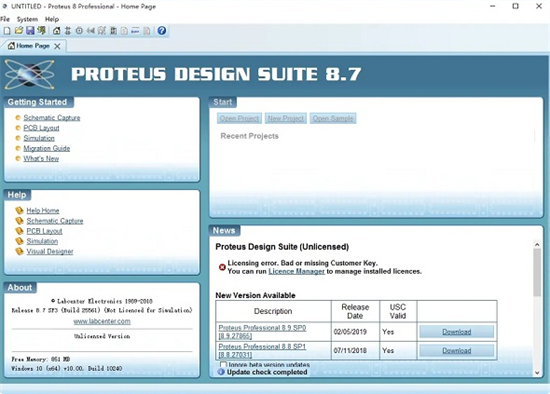
Task: Minimize the Proteus window
Action: (x=492, y=6)
